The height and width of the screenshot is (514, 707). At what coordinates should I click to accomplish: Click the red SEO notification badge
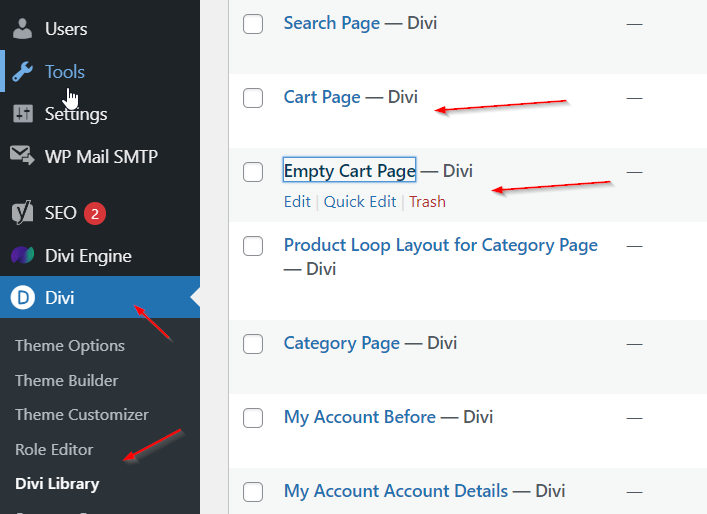pos(94,213)
